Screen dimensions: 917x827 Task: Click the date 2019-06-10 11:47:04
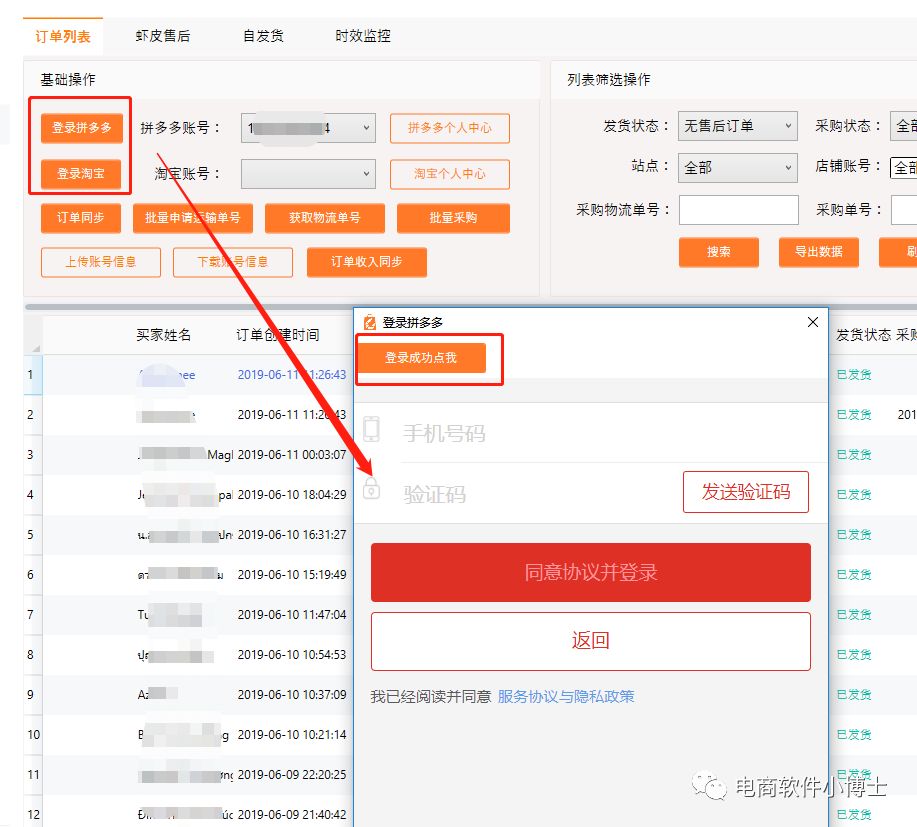(x=292, y=615)
